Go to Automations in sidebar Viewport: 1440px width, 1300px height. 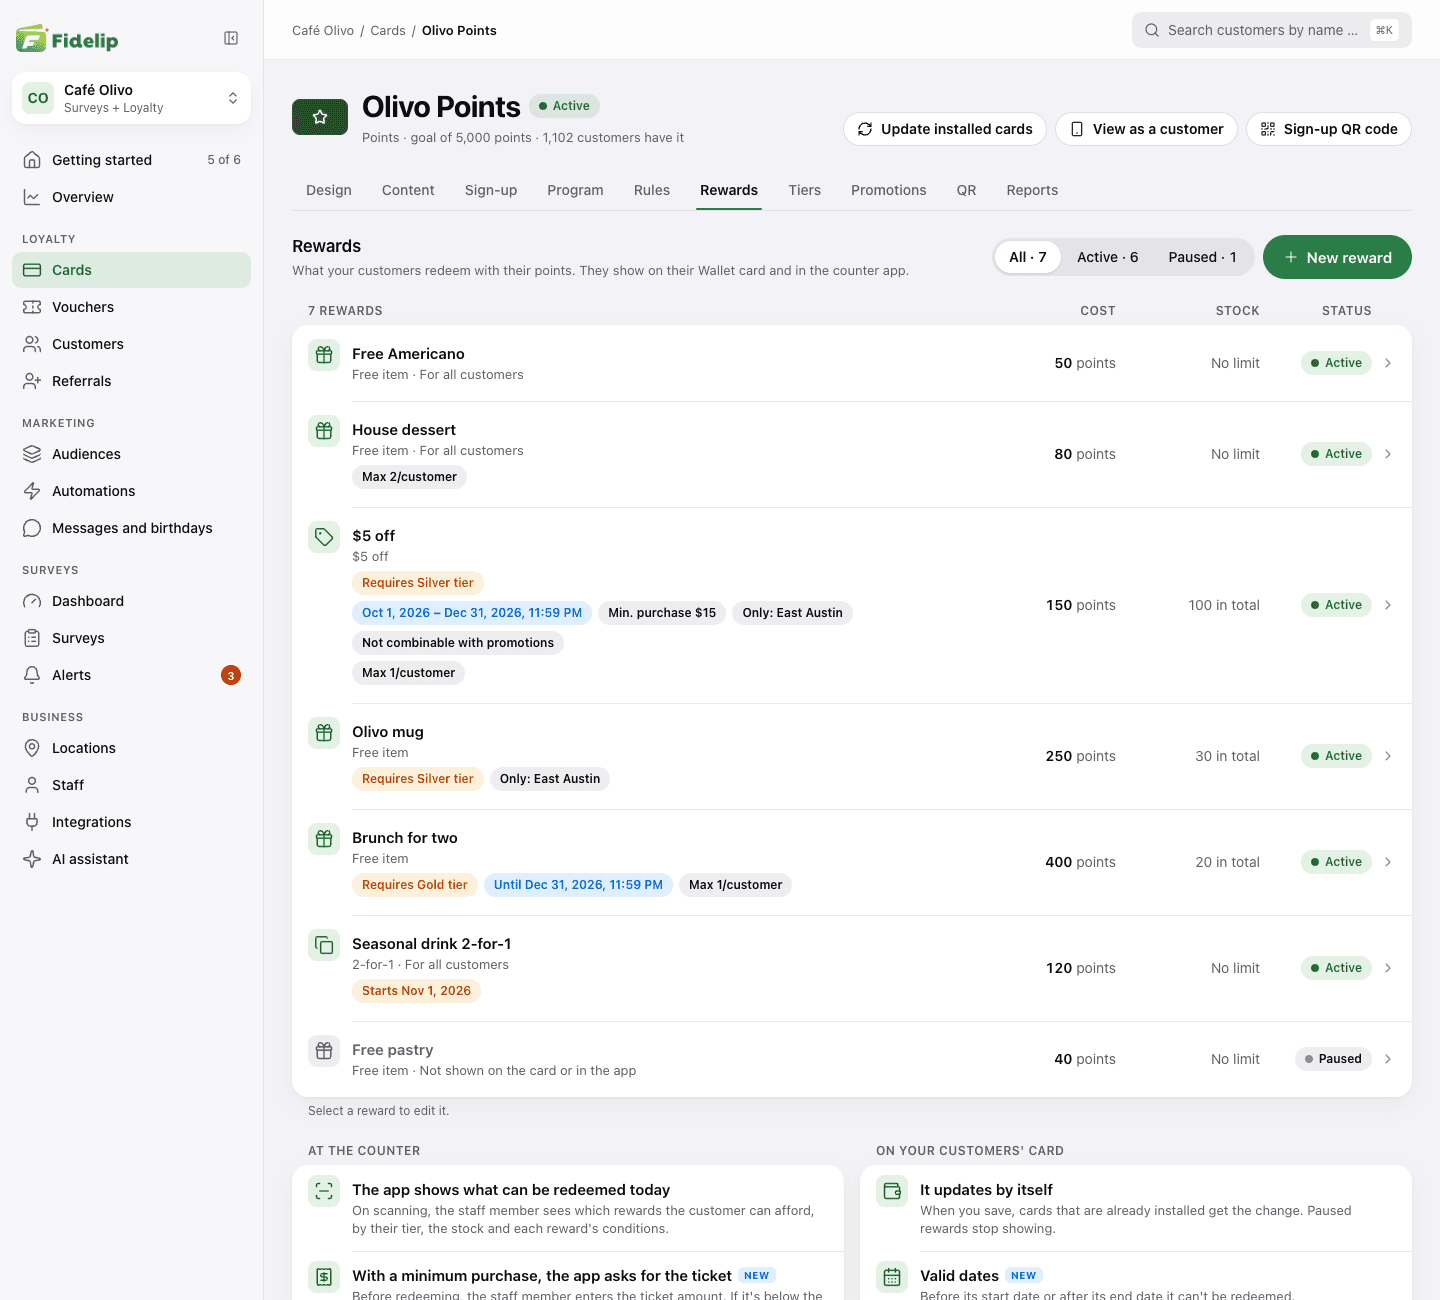click(131, 491)
